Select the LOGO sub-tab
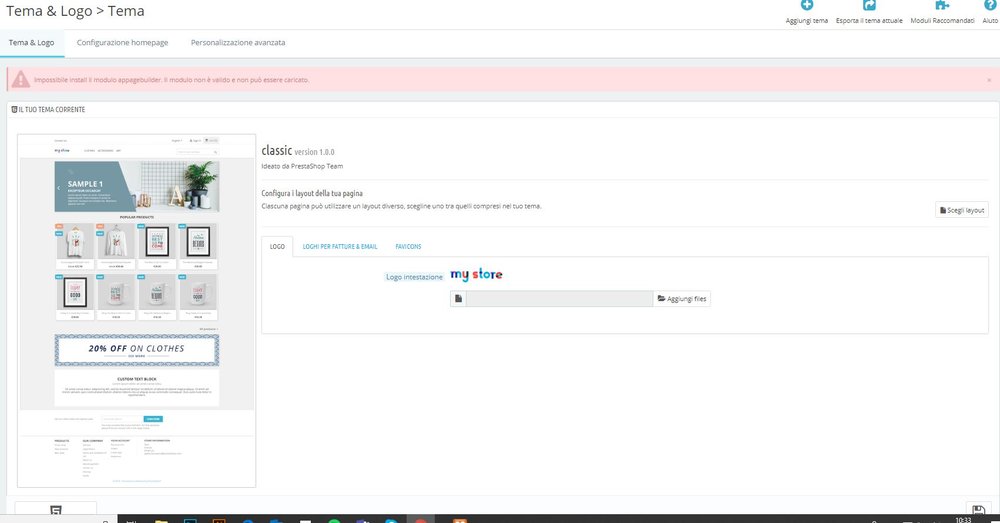 click(277, 246)
